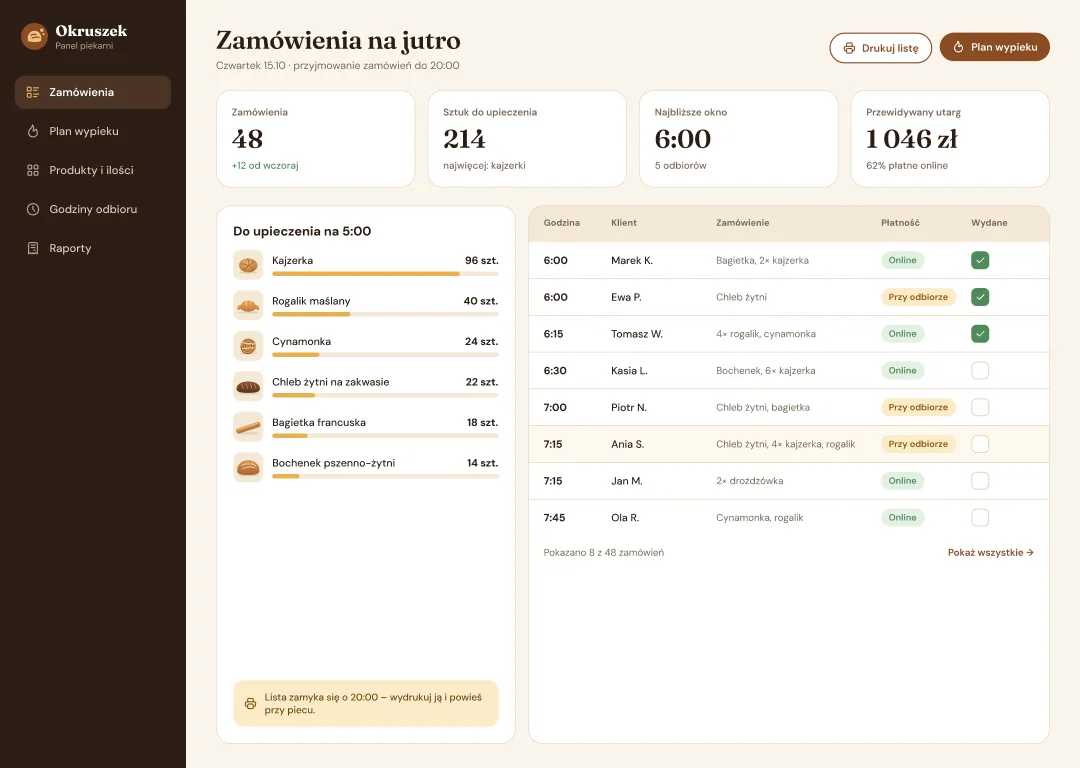The height and width of the screenshot is (768, 1080).
Task: Click the 'Lista zamyka się o 20:00' notice
Action: tap(366, 703)
